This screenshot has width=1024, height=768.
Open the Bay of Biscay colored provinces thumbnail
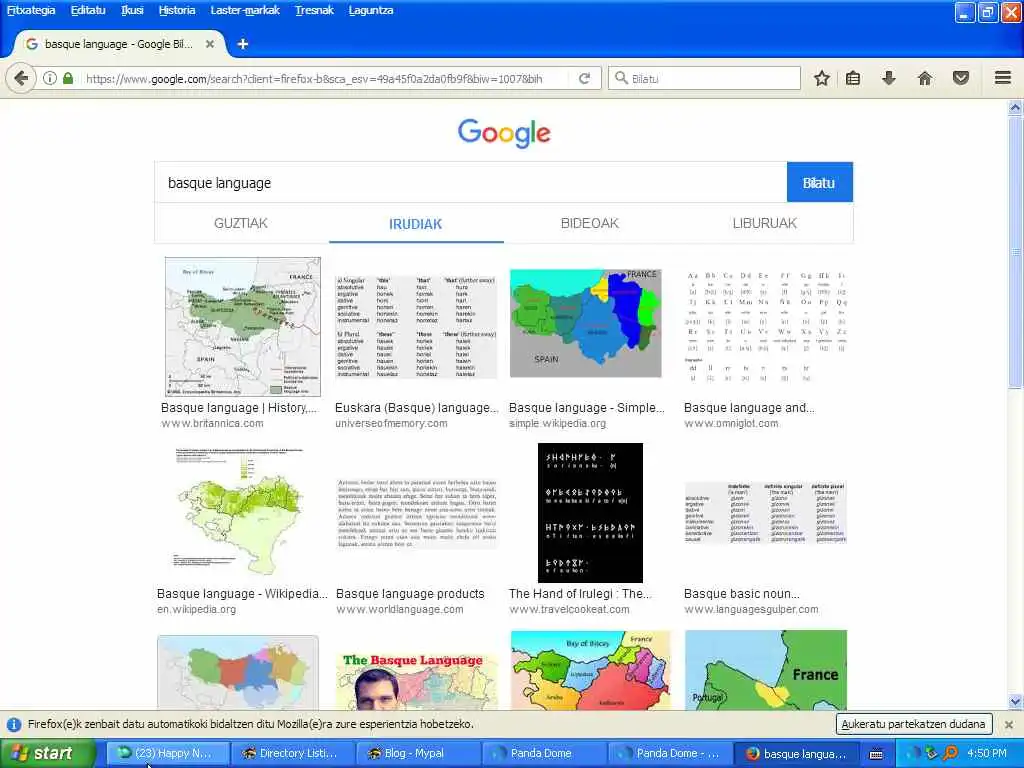[590, 670]
